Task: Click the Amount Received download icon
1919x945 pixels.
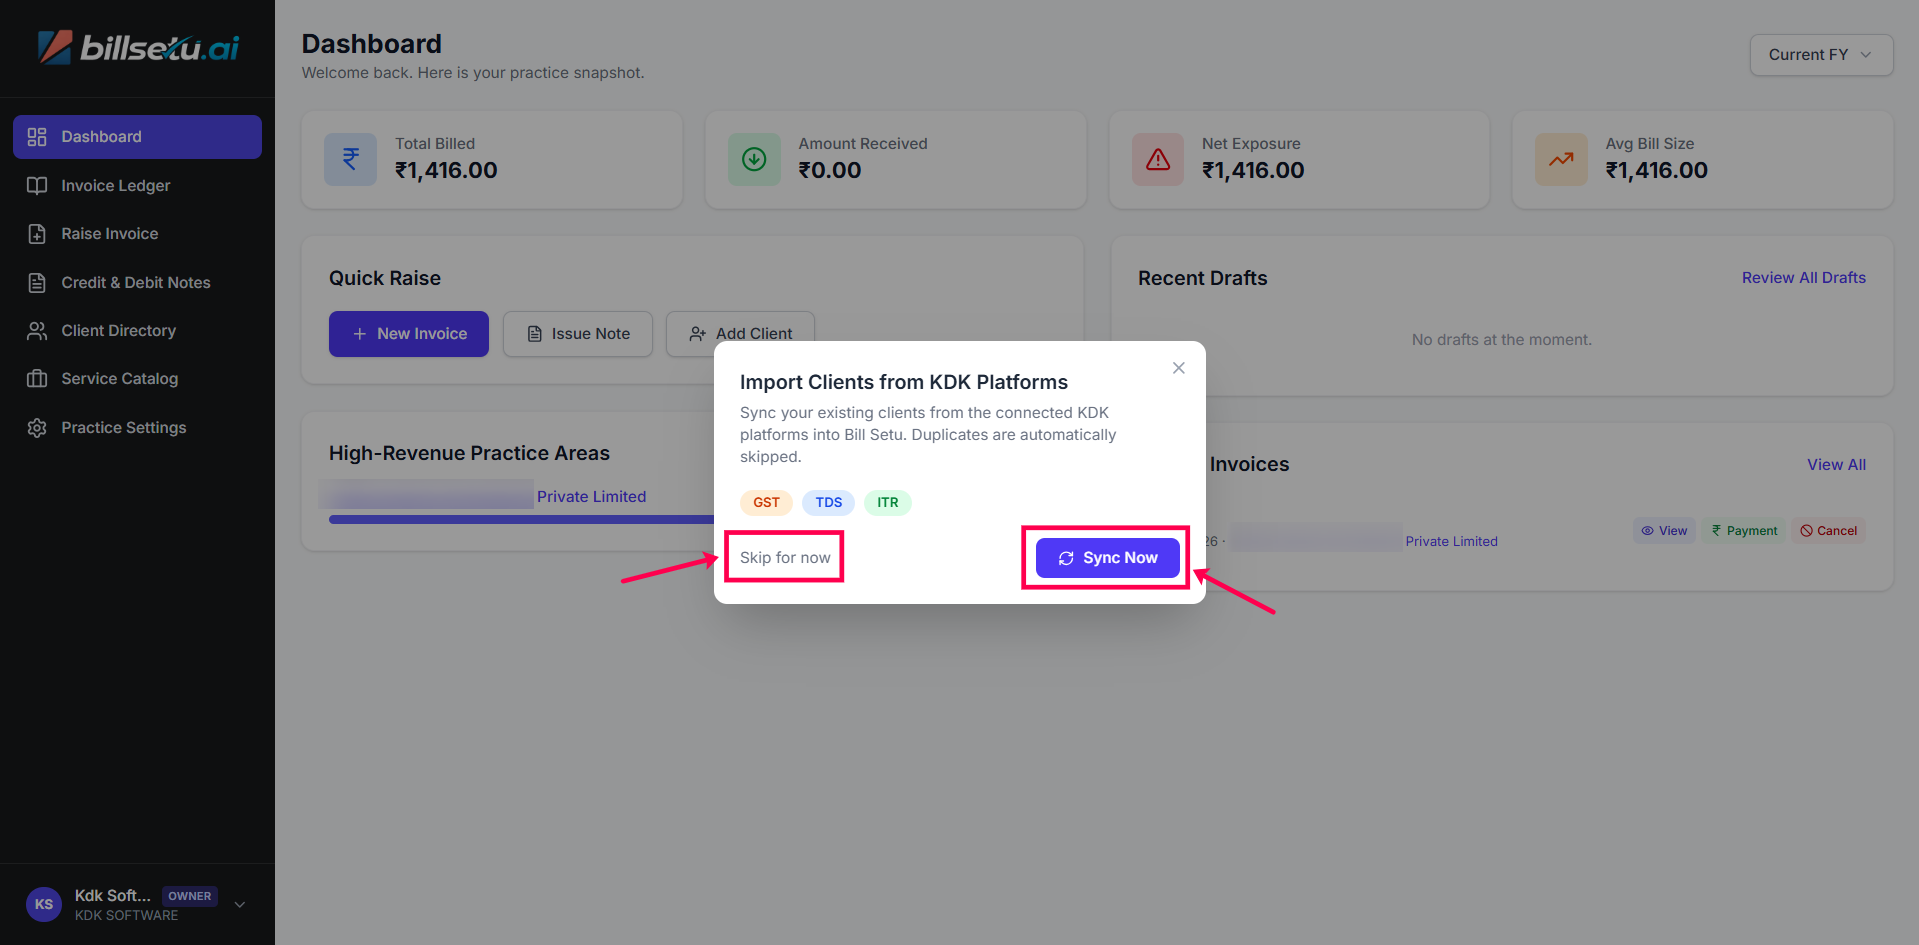Action: tap(754, 159)
